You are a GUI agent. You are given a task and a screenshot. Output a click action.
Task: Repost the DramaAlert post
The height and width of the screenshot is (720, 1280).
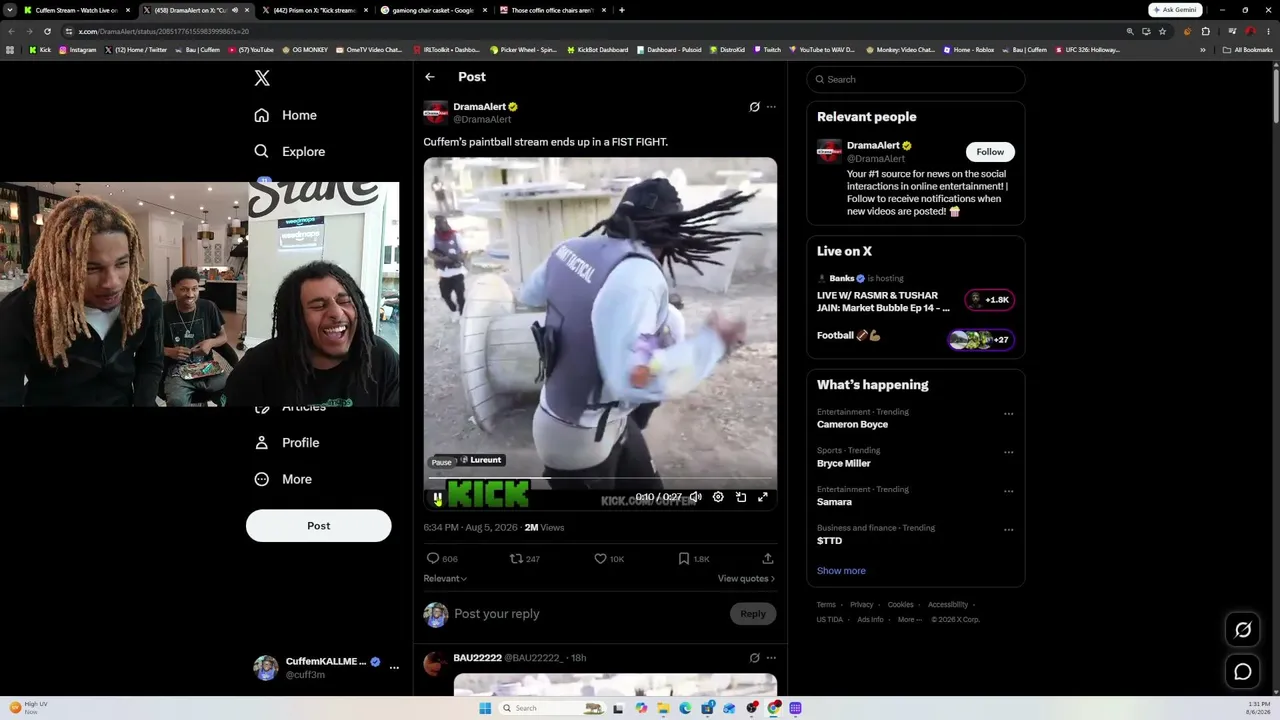[516, 559]
